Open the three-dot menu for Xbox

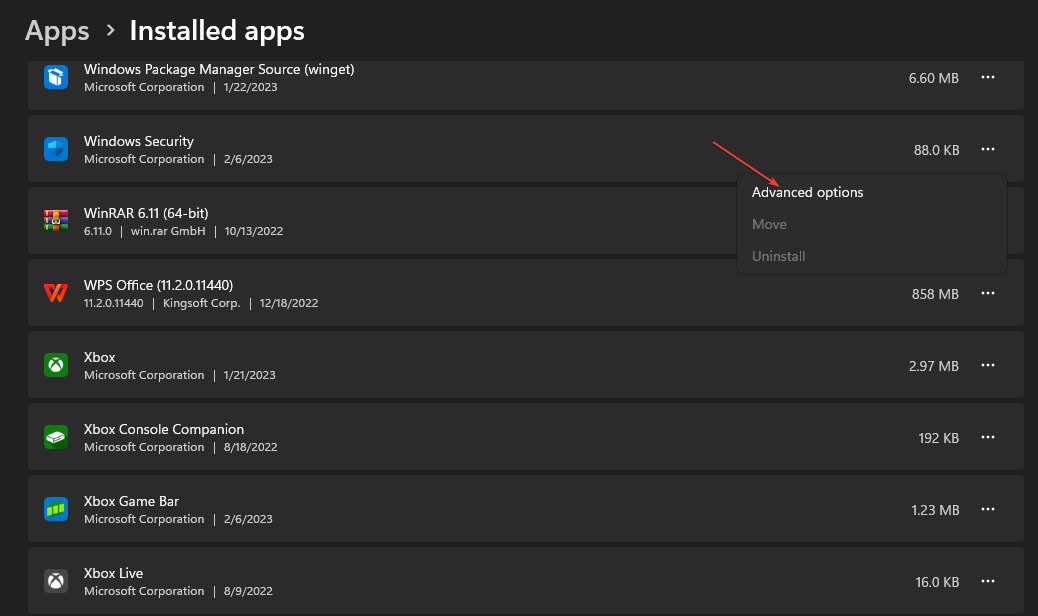[988, 365]
